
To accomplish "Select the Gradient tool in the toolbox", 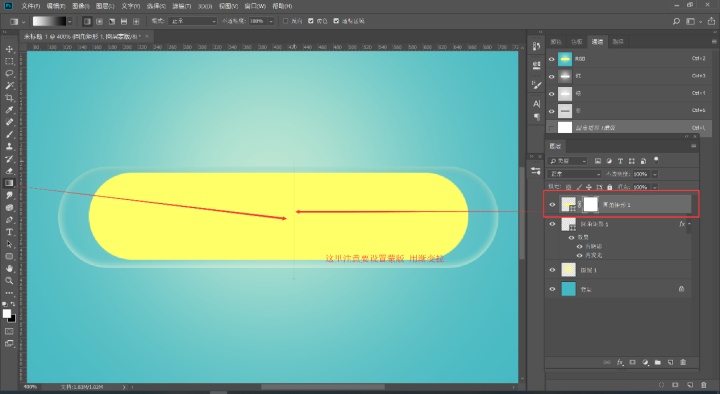I will tap(9, 183).
